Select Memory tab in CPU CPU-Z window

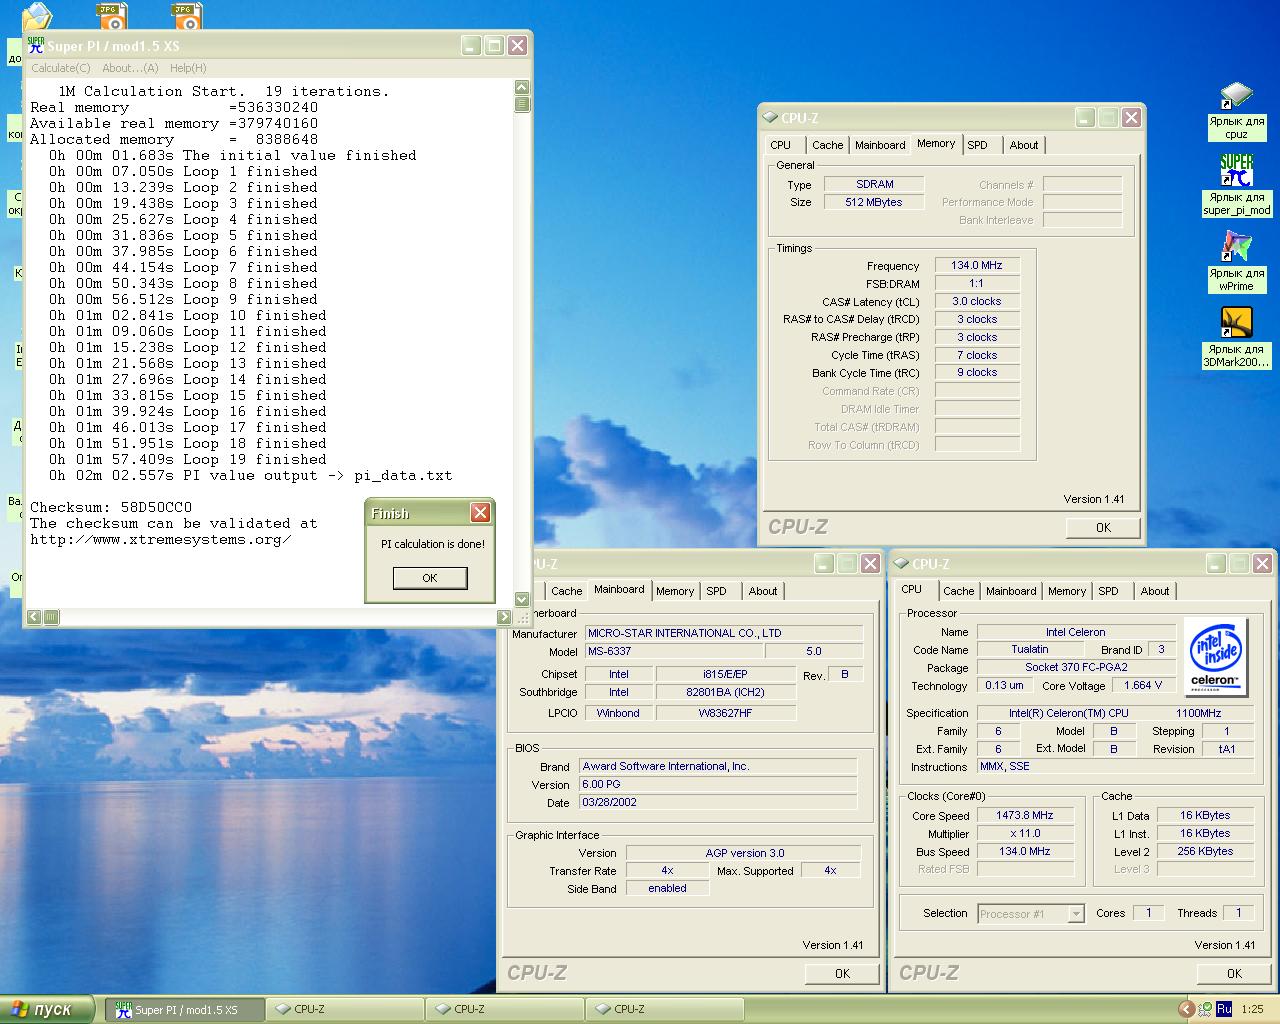pos(1067,591)
